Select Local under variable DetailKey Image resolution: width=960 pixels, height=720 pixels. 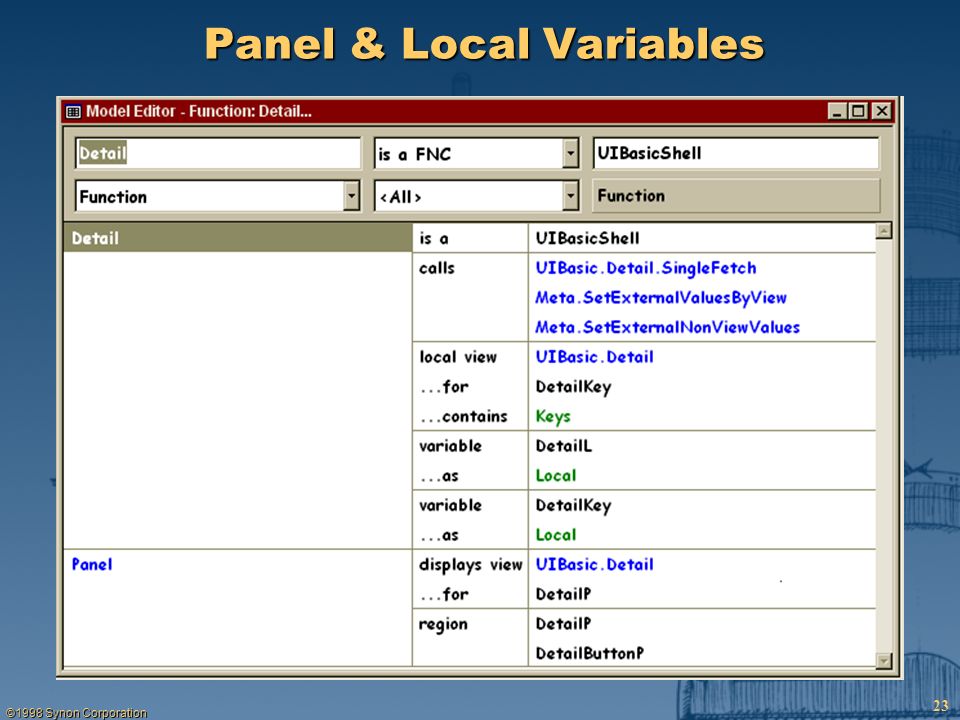(x=556, y=534)
